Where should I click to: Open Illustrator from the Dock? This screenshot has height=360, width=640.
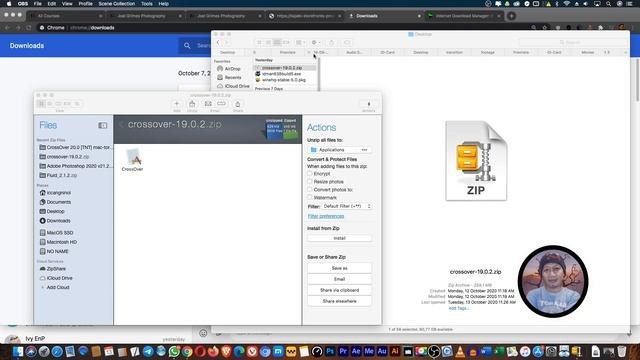pos(395,351)
